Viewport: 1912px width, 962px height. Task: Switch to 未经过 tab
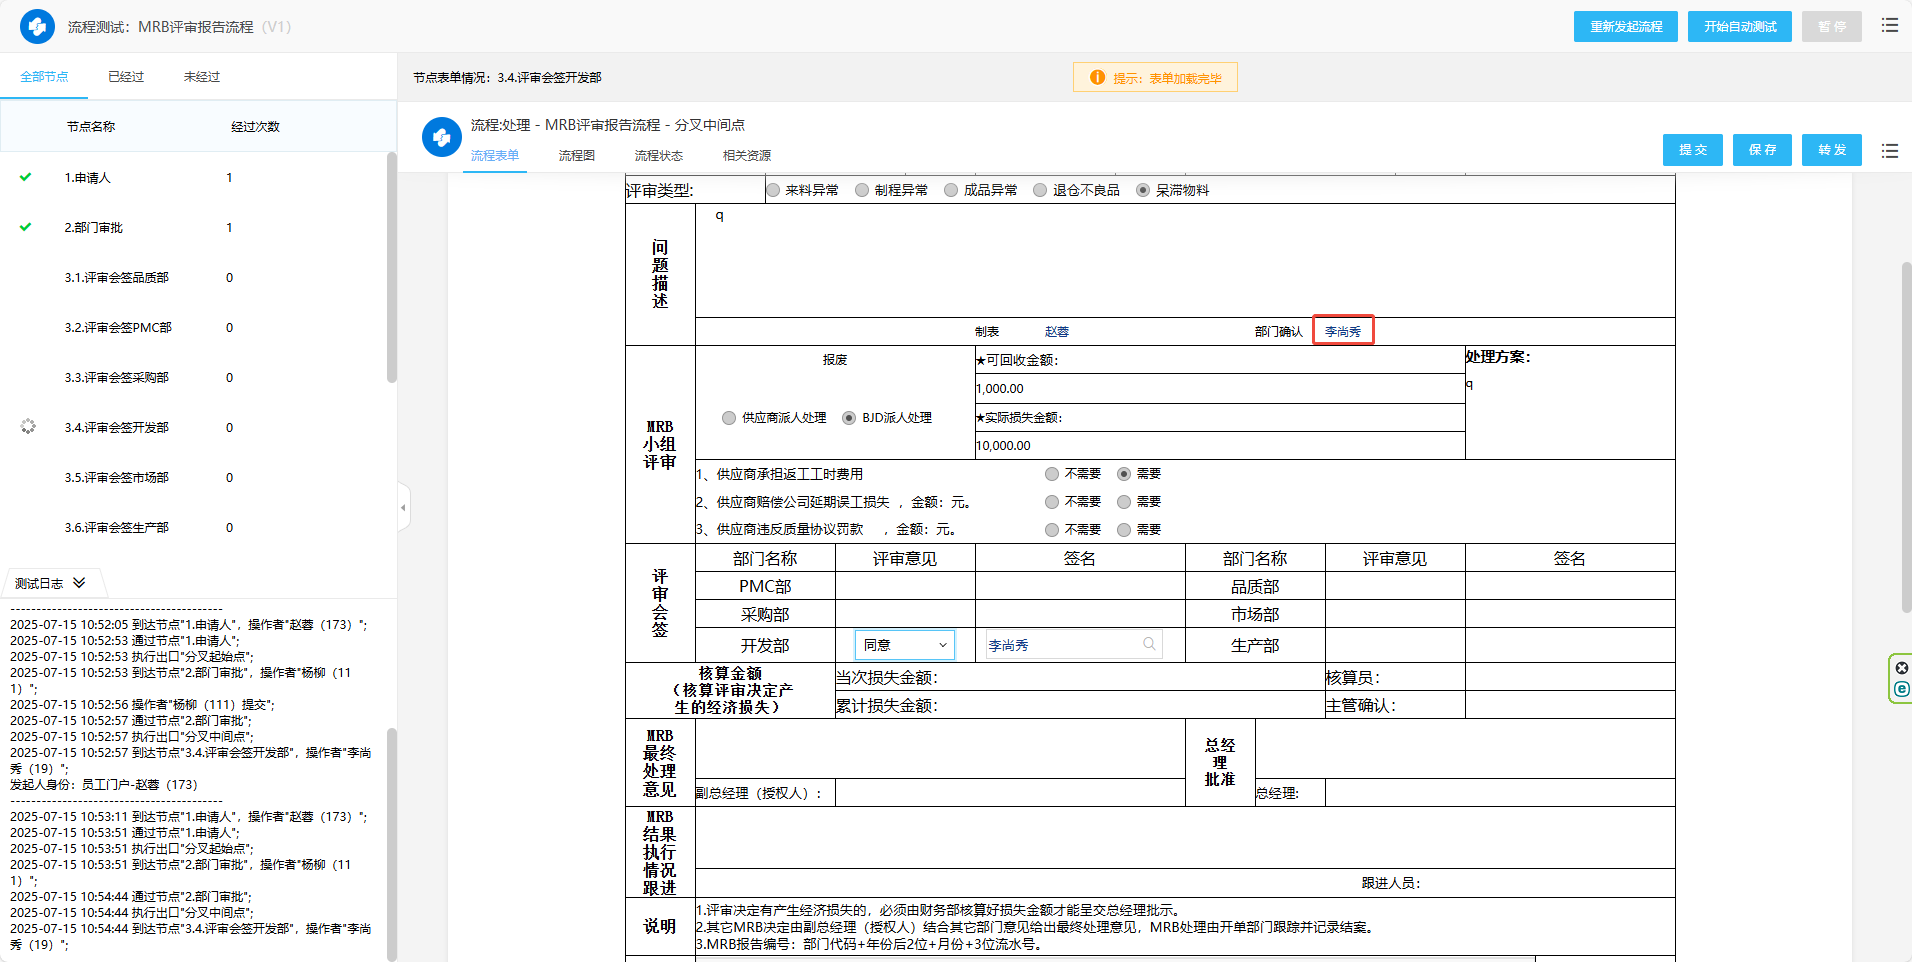pyautogui.click(x=202, y=76)
